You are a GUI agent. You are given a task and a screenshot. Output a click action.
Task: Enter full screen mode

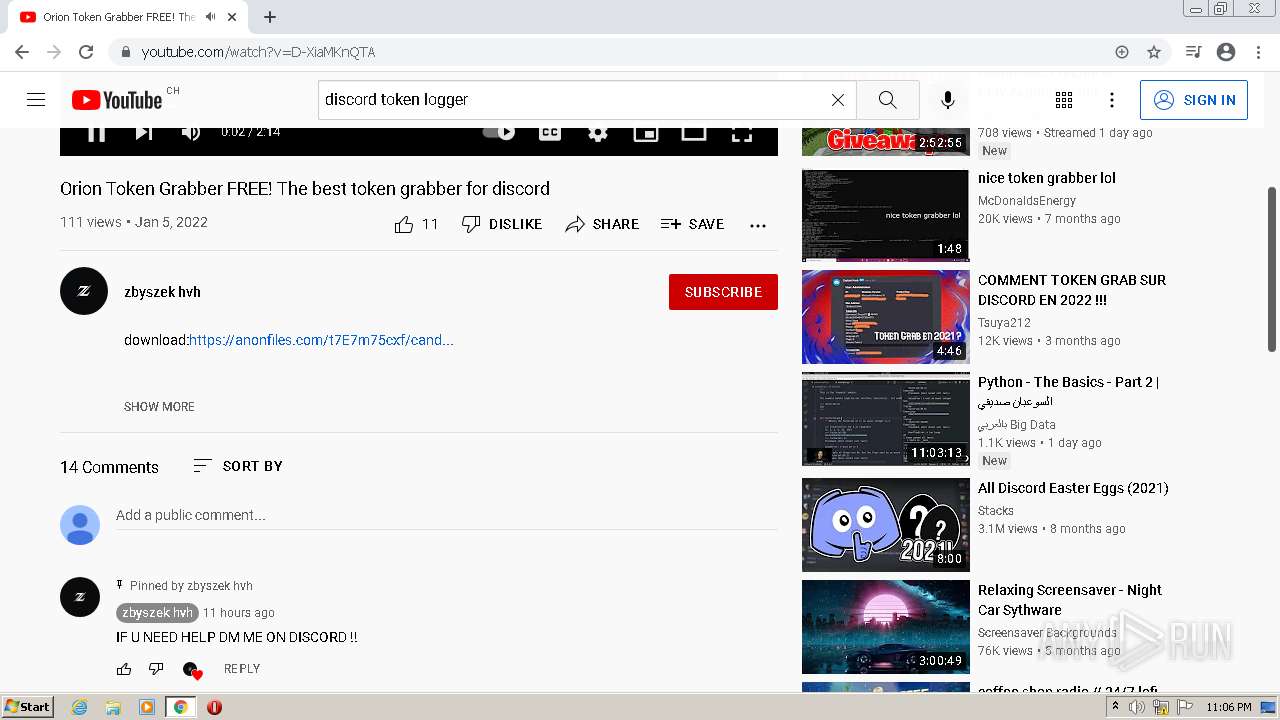click(742, 132)
